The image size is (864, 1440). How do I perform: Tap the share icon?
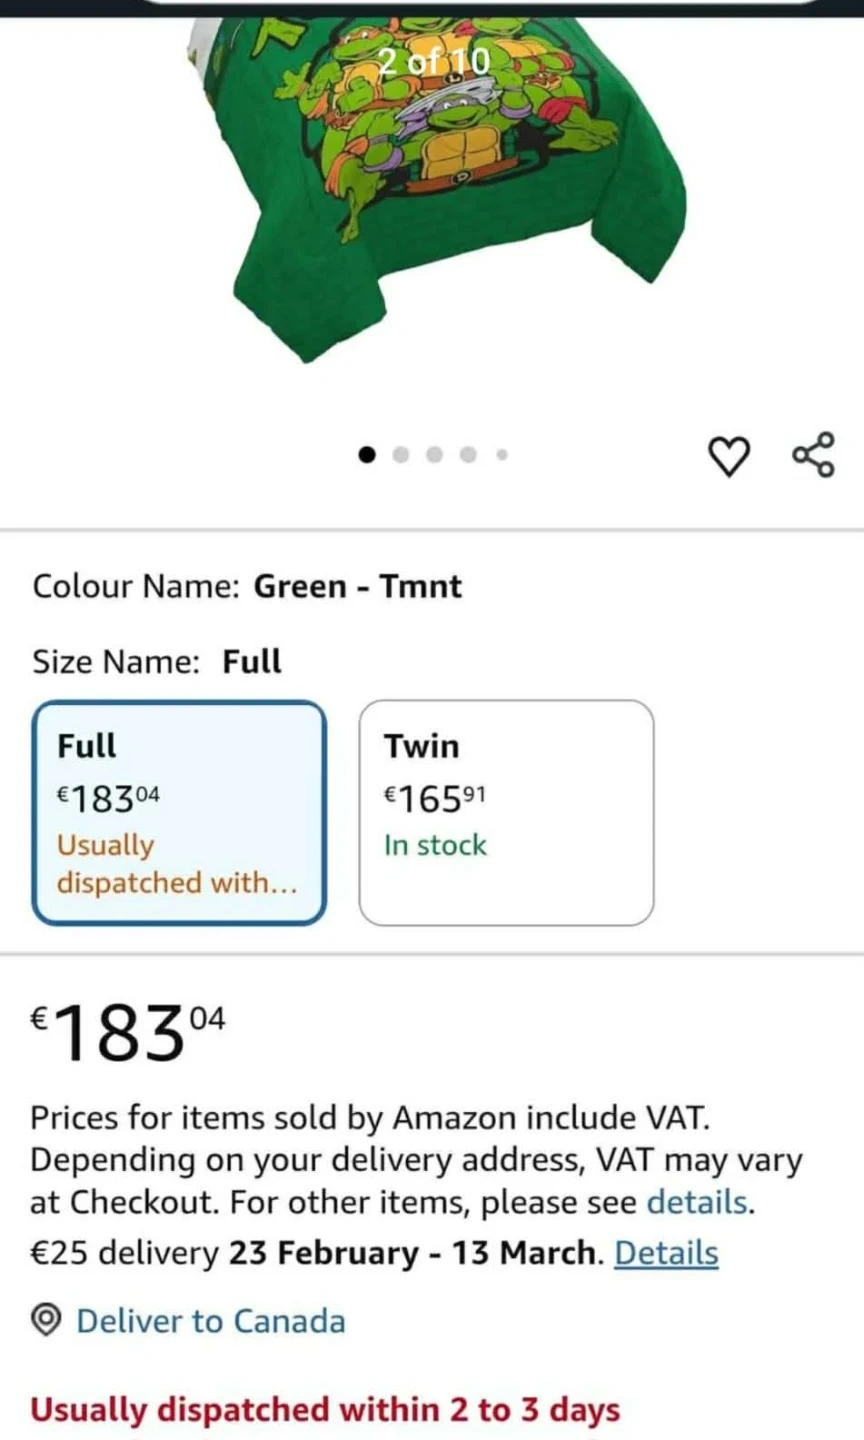[813, 455]
